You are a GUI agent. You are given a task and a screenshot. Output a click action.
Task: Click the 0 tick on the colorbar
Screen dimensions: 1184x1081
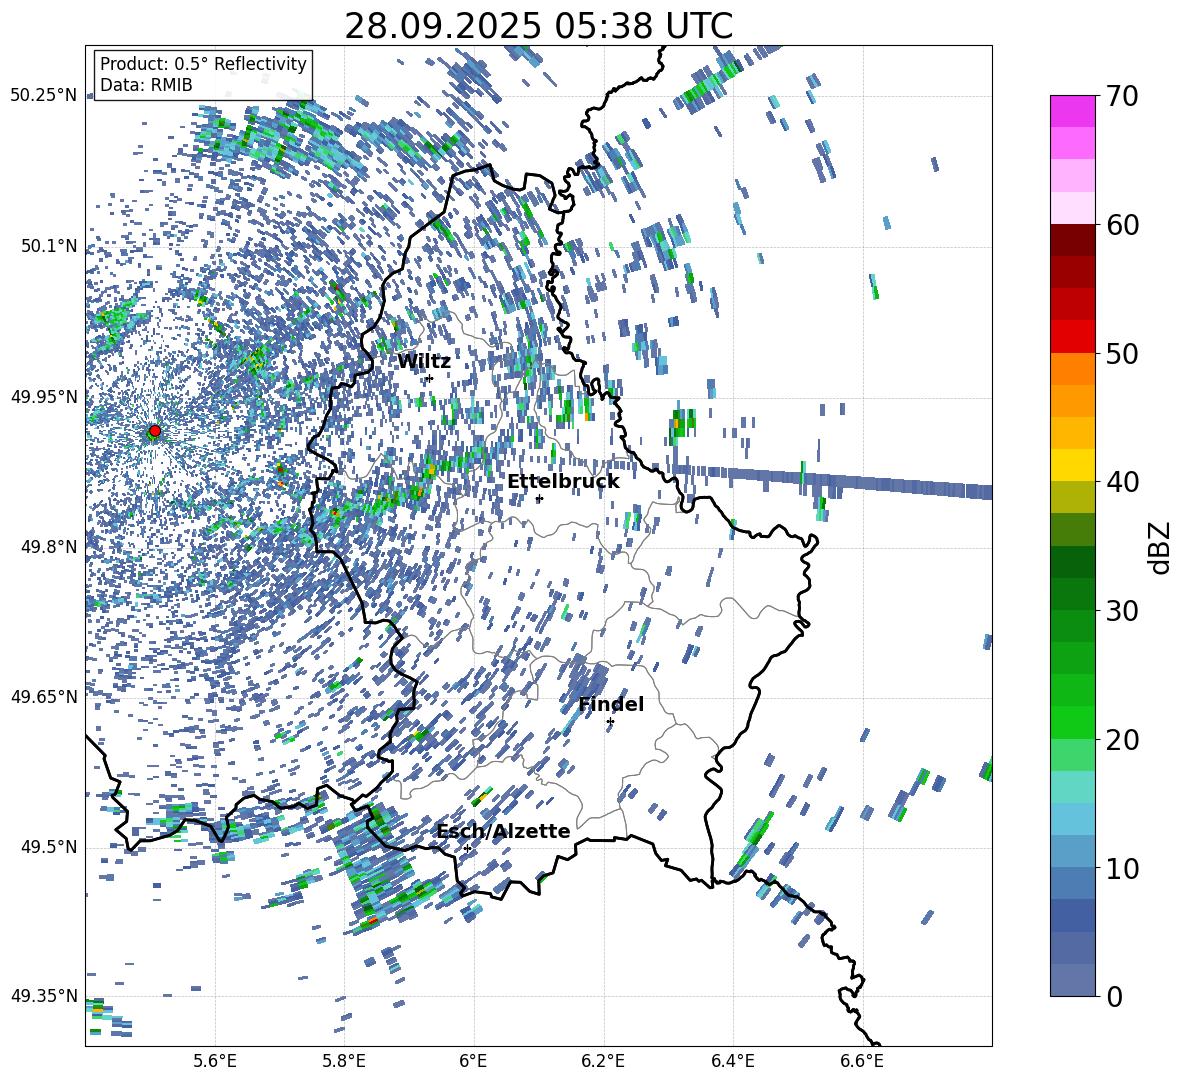tap(1114, 996)
